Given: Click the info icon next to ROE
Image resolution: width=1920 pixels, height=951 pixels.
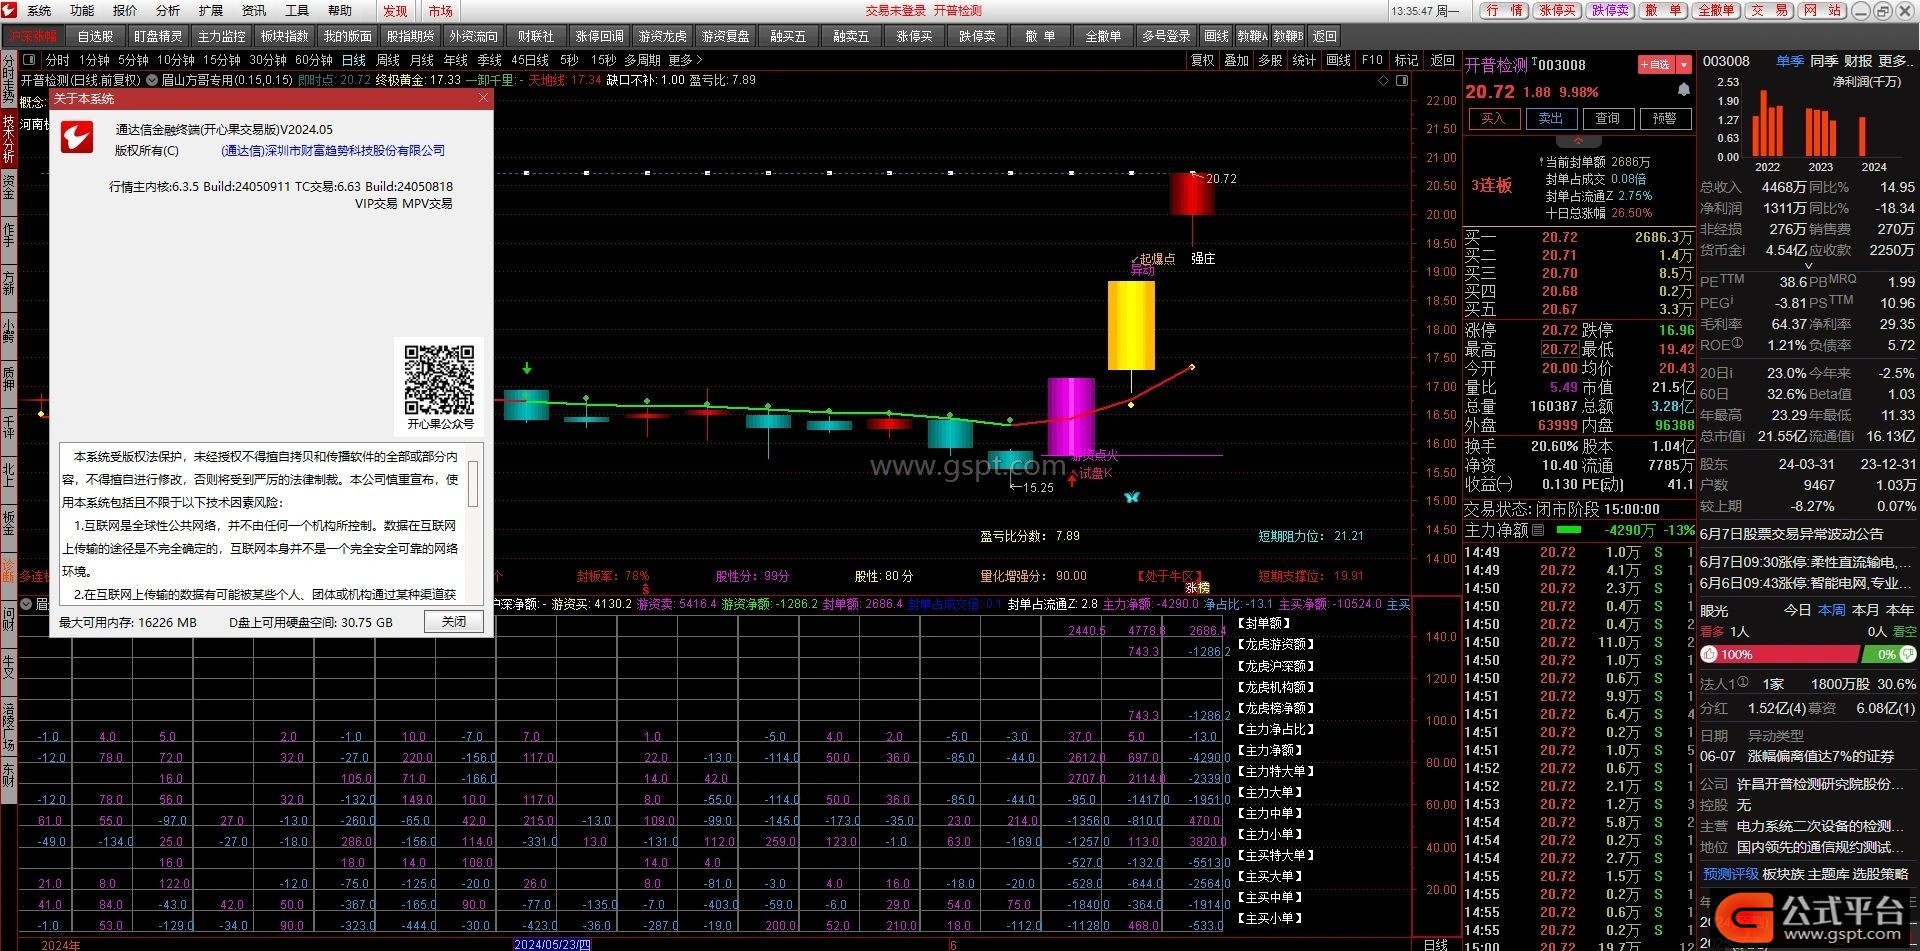Looking at the screenshot, I should [x=1737, y=343].
